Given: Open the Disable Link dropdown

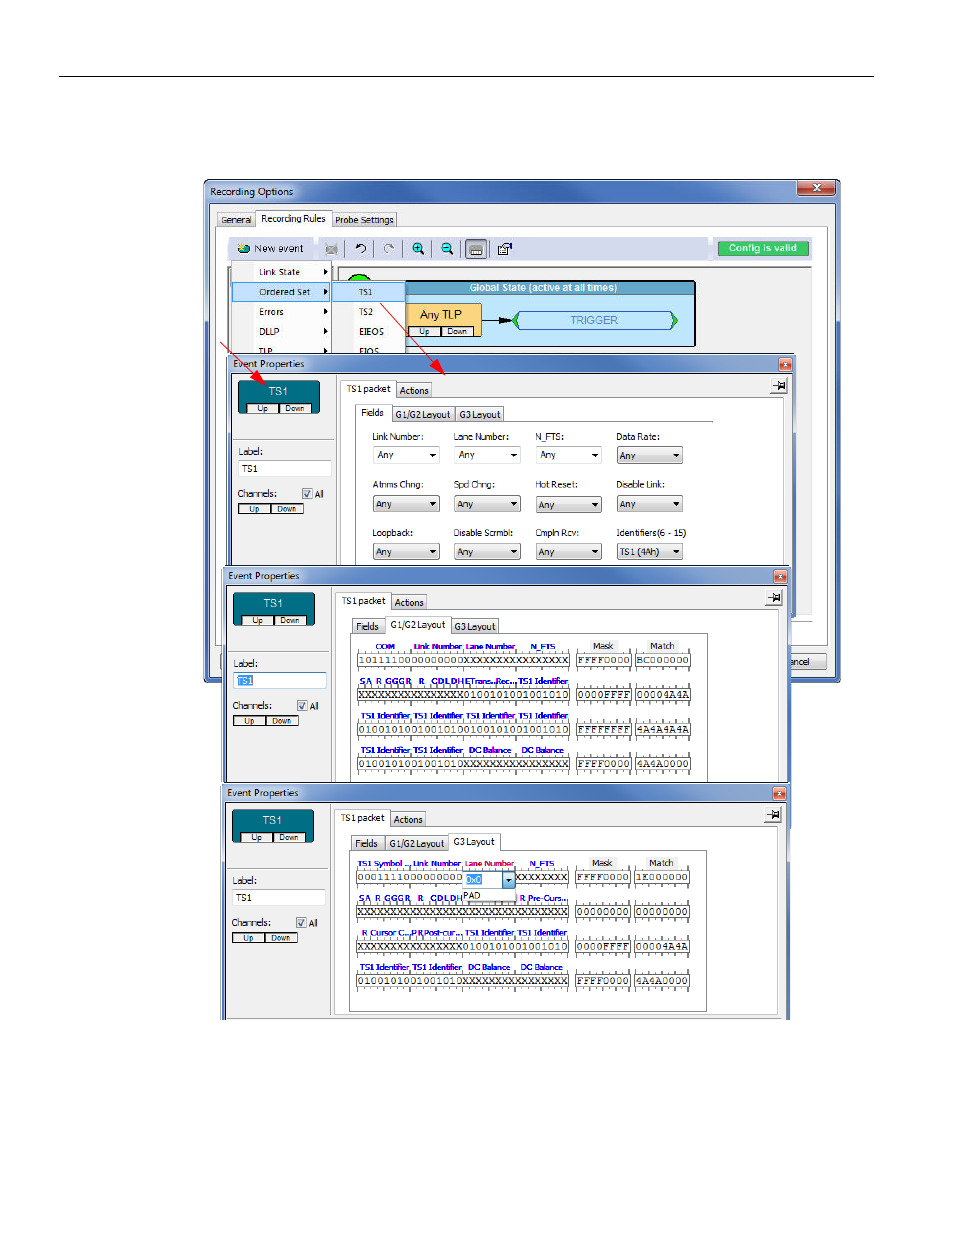Looking at the screenshot, I should [x=650, y=505].
